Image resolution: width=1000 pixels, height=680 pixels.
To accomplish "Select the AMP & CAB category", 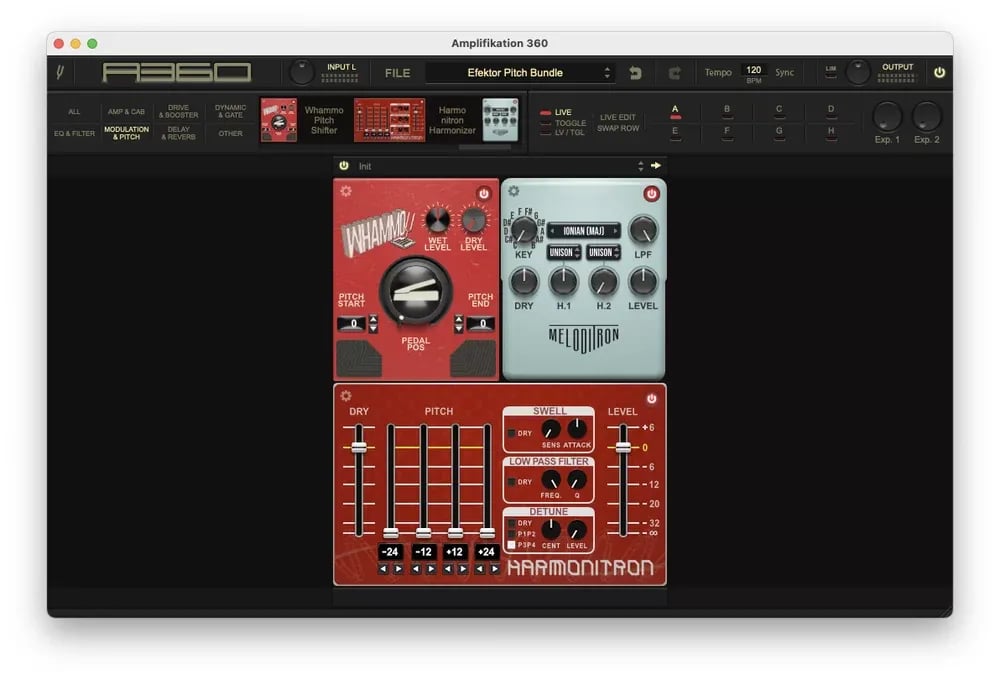I will [x=126, y=112].
